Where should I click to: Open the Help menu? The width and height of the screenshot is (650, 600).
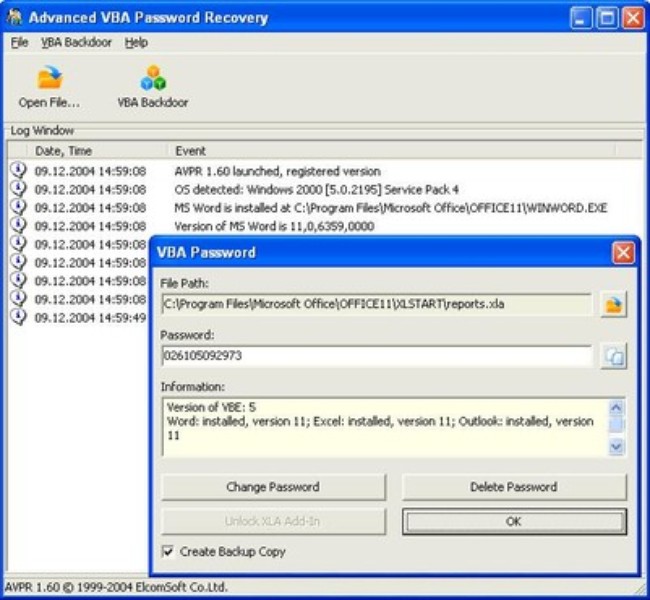136,42
